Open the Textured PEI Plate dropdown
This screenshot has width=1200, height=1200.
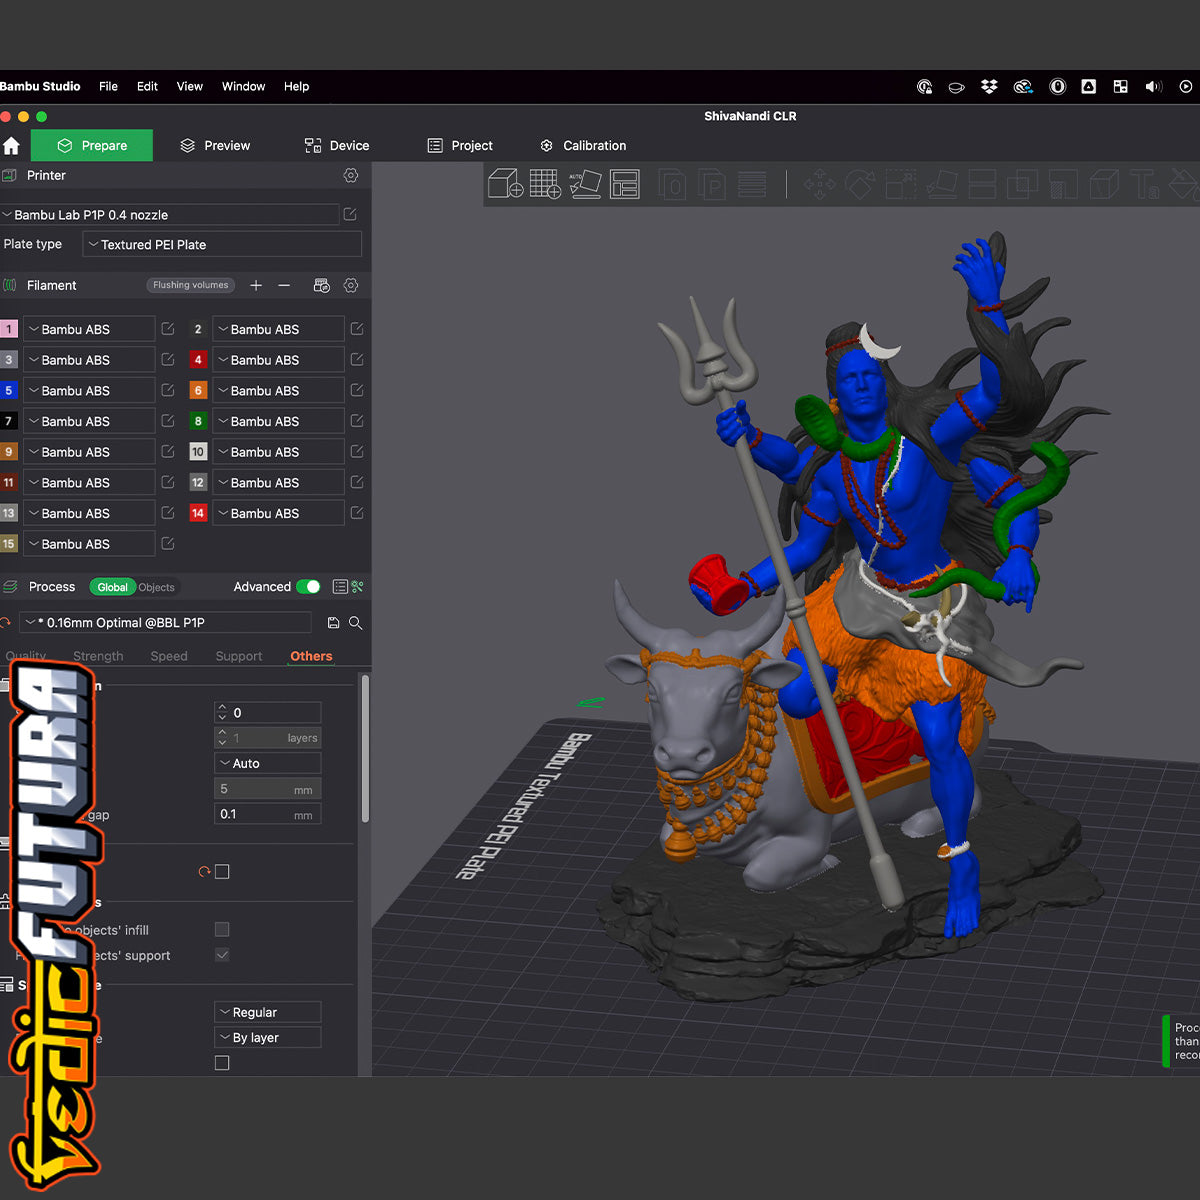point(222,245)
